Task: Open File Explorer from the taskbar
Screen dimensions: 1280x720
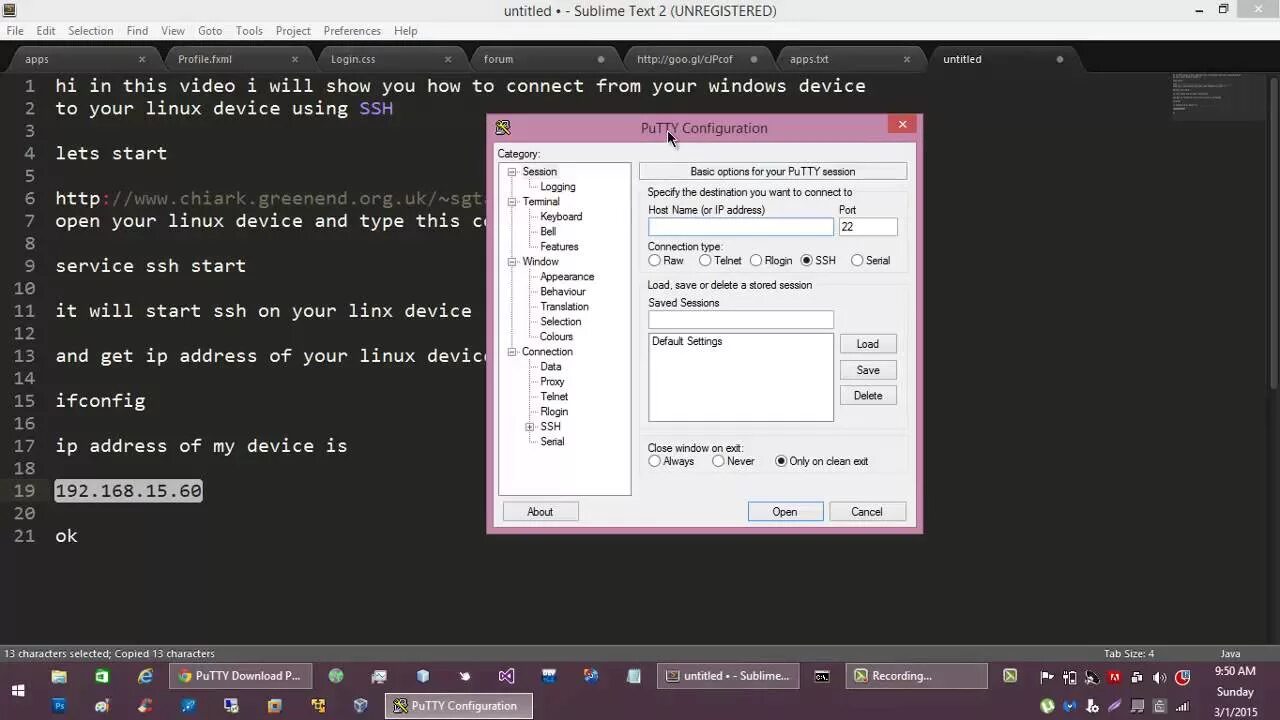Action: [x=59, y=676]
